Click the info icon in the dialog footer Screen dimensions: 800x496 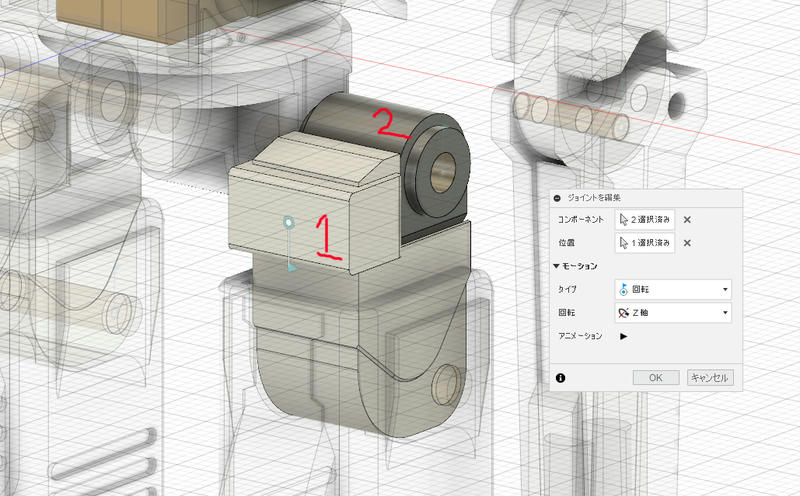(560, 378)
